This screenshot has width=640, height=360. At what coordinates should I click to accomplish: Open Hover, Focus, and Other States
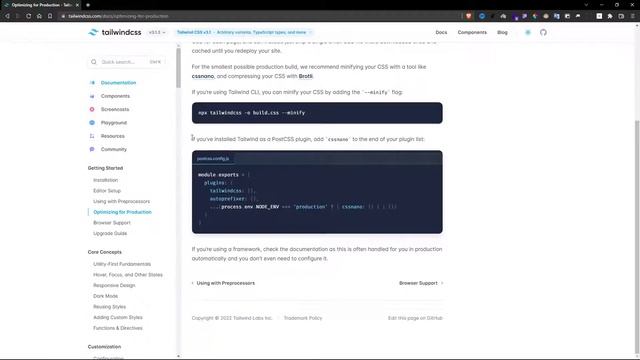tap(128, 275)
